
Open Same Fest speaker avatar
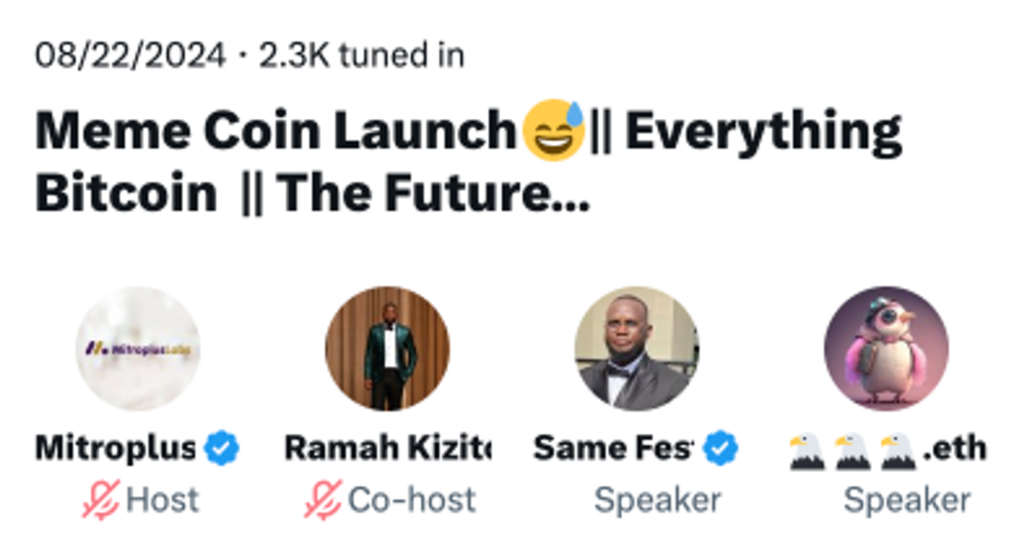coord(637,349)
